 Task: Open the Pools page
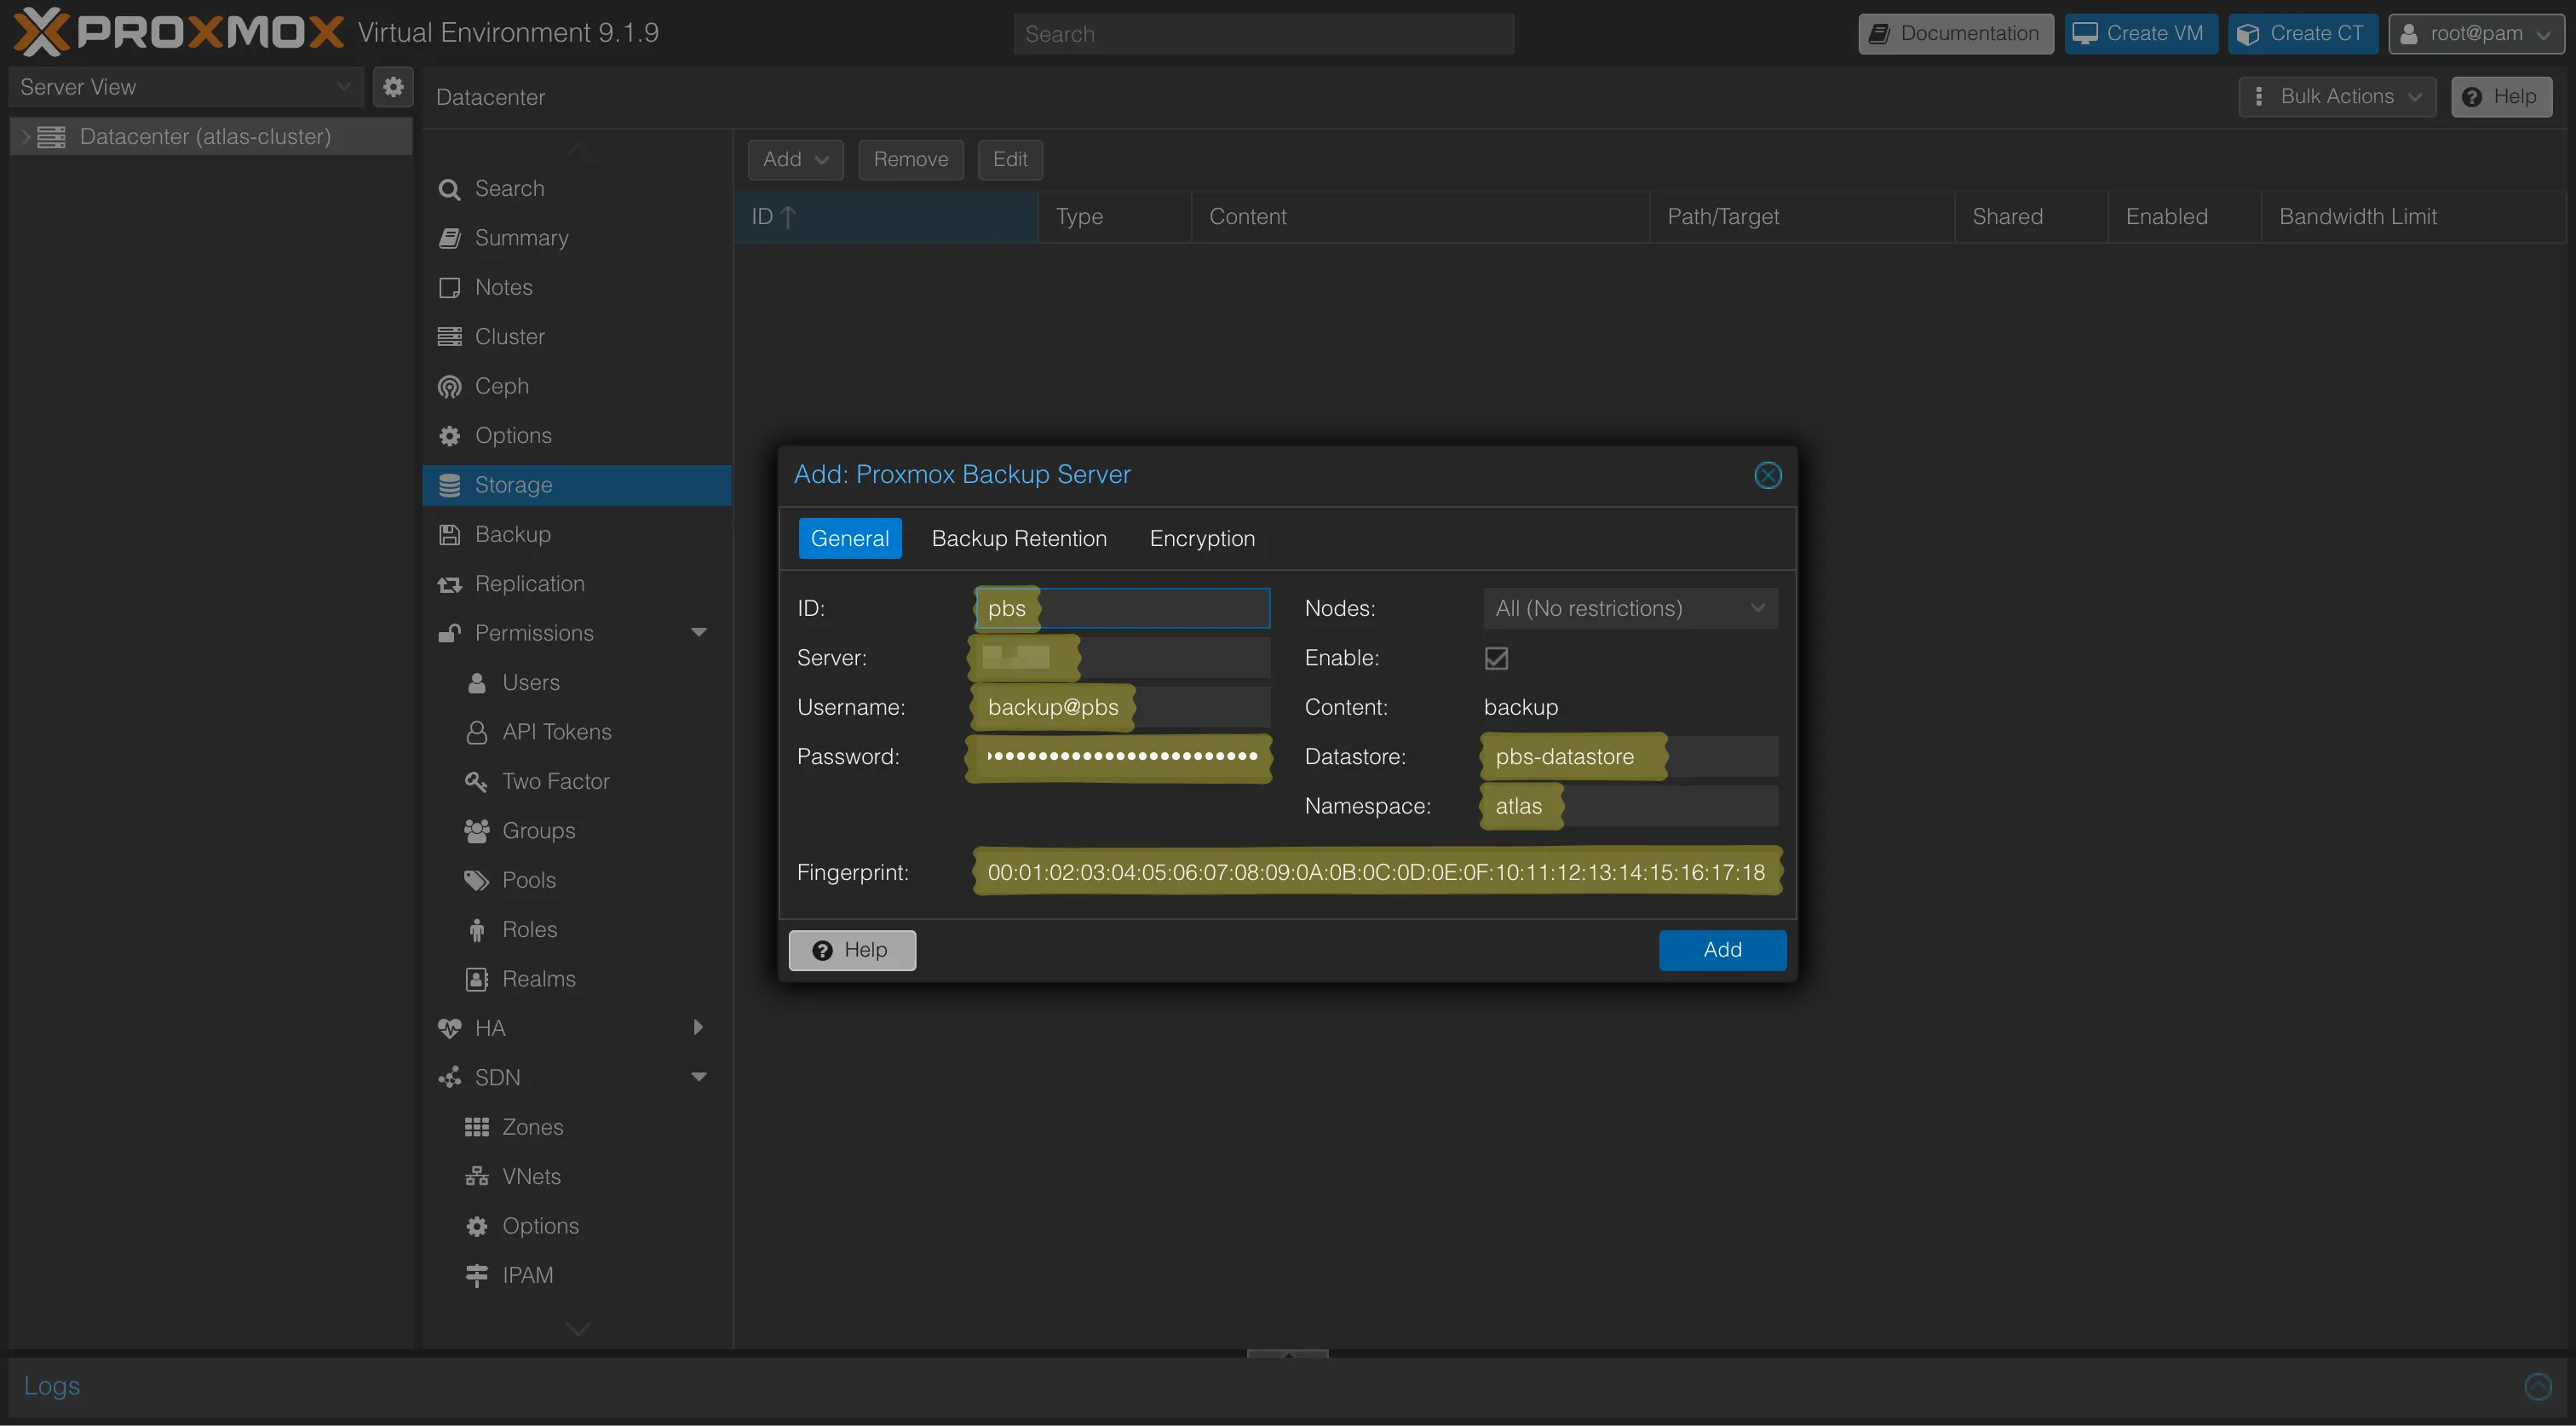pyautogui.click(x=577, y=880)
